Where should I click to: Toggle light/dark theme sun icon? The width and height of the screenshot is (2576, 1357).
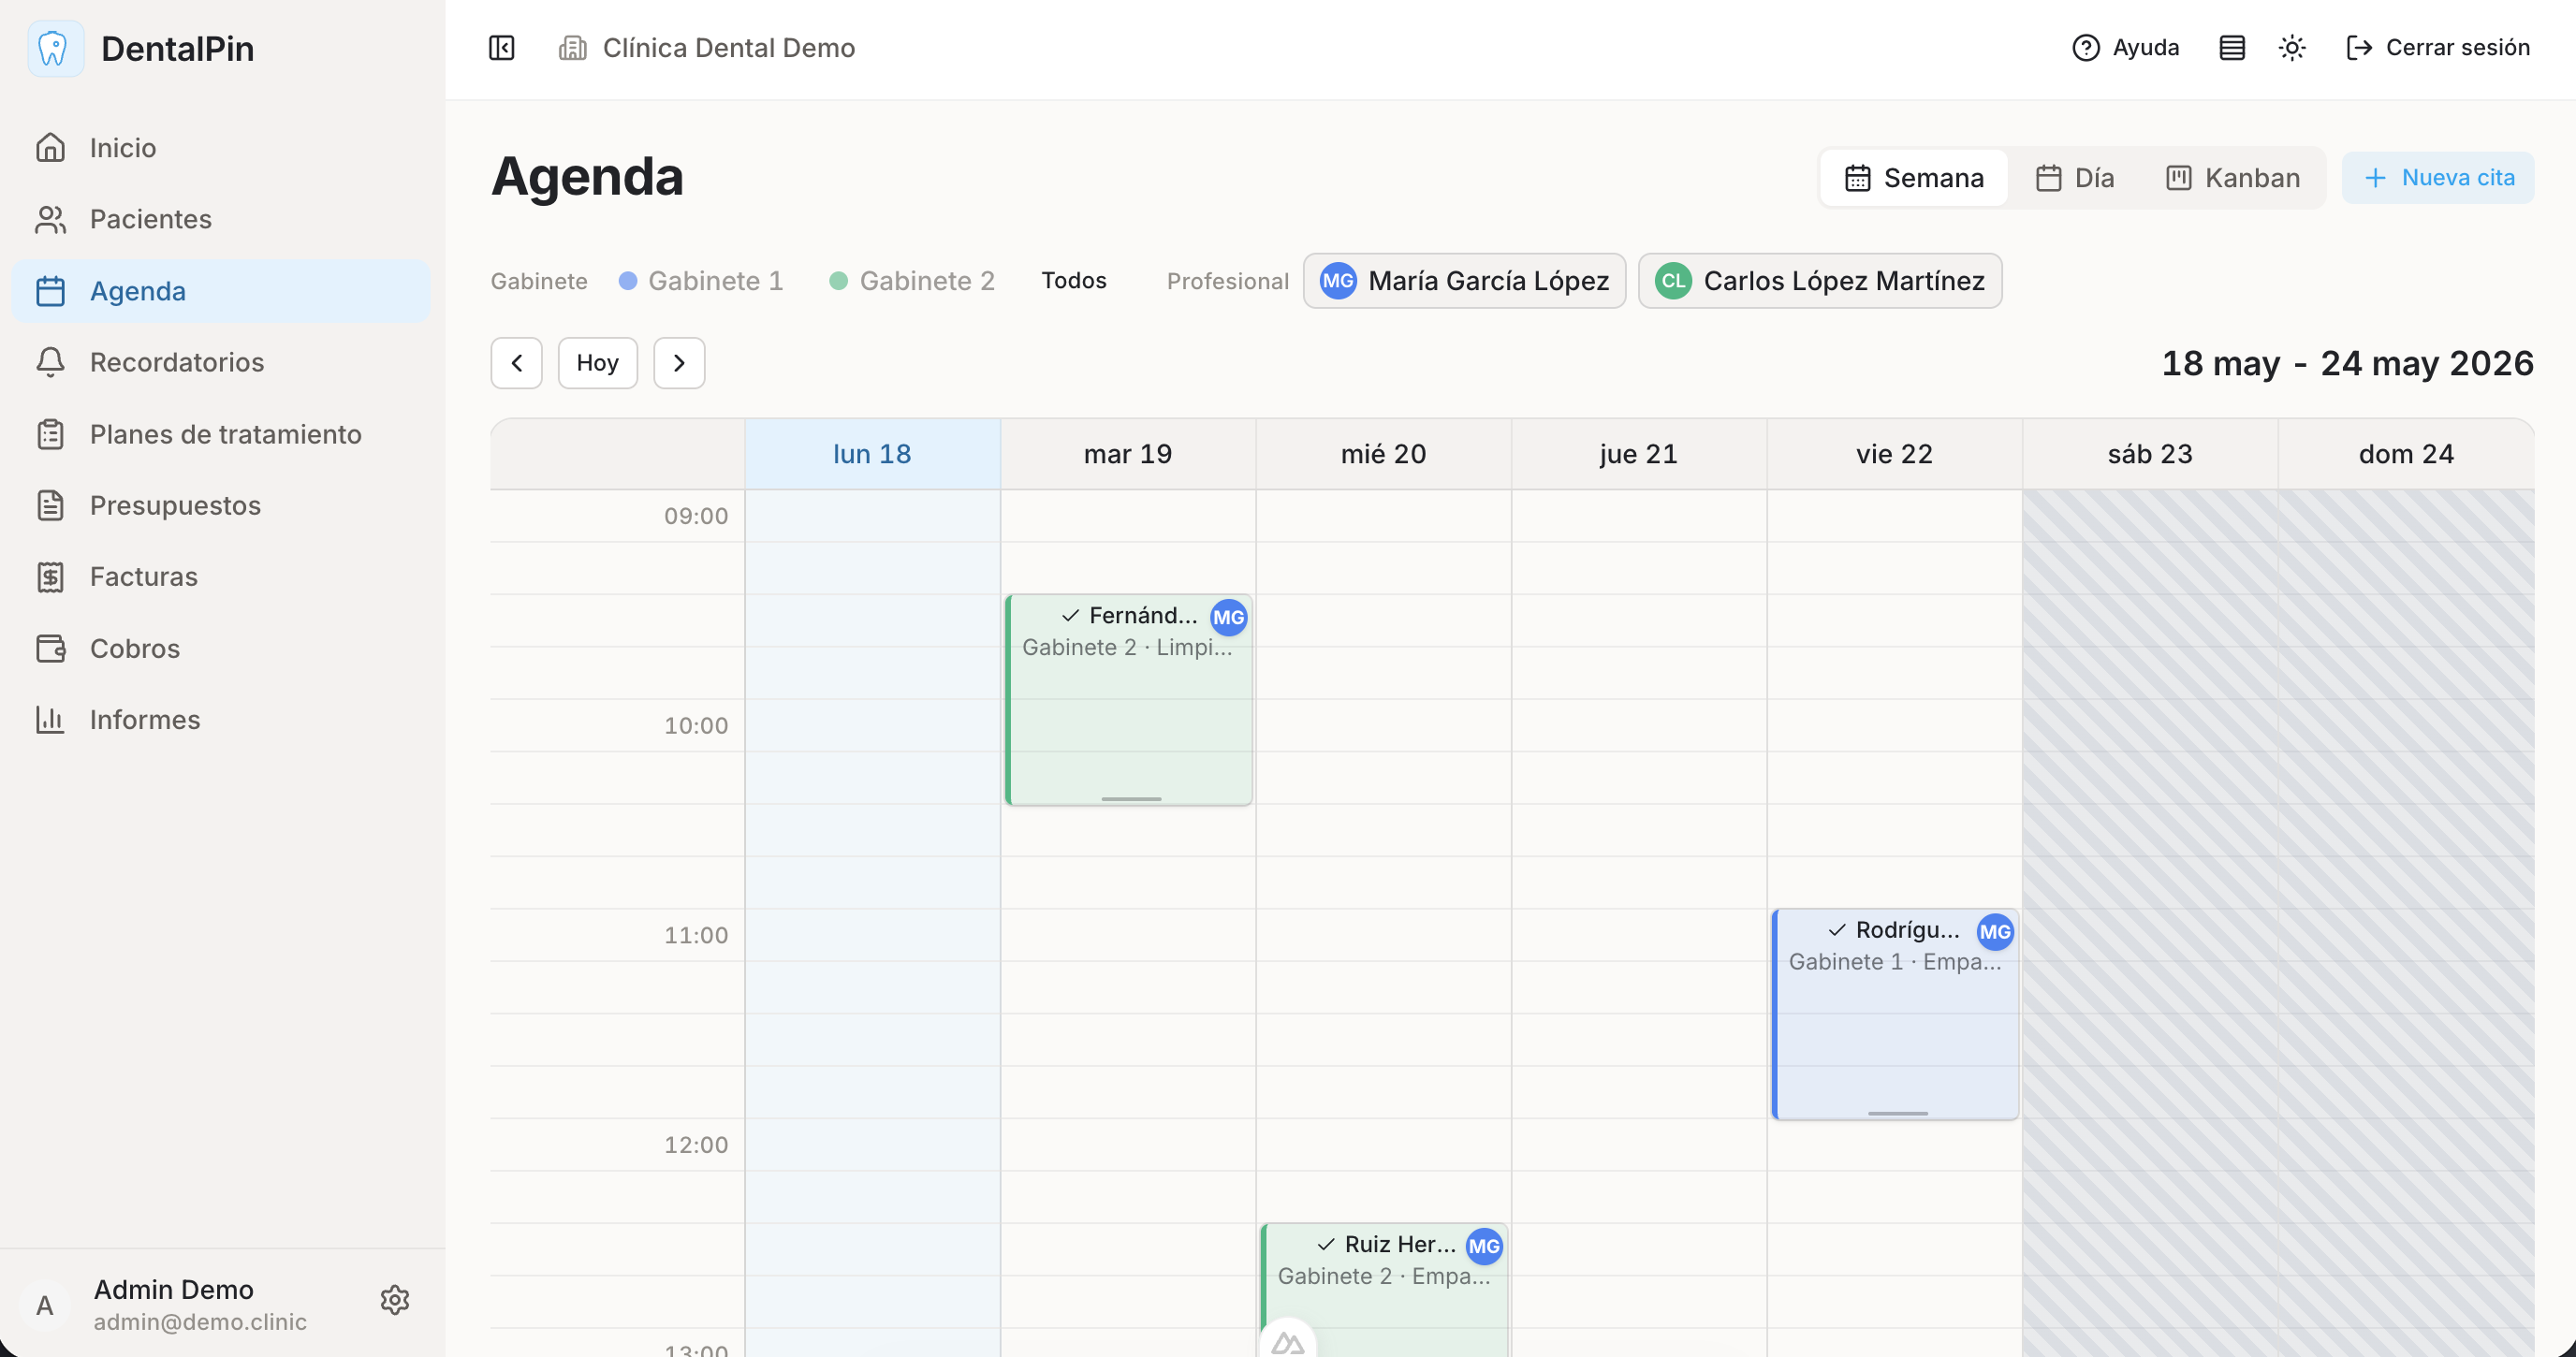[2291, 47]
